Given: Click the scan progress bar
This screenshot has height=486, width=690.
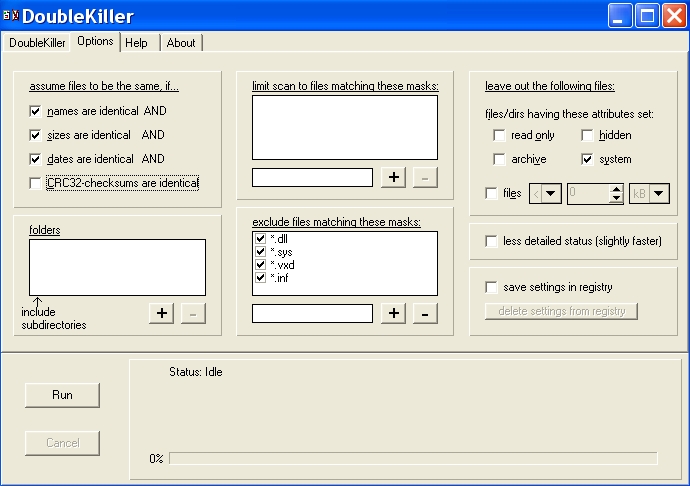Looking at the screenshot, I should [x=413, y=458].
